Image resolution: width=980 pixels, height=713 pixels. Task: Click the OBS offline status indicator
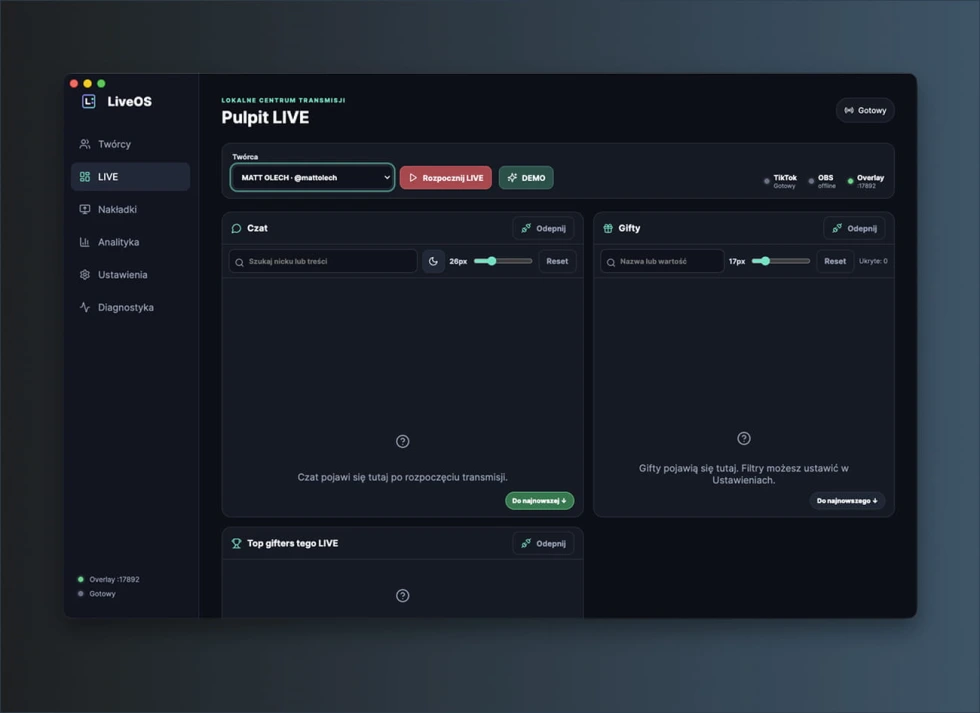click(822, 181)
